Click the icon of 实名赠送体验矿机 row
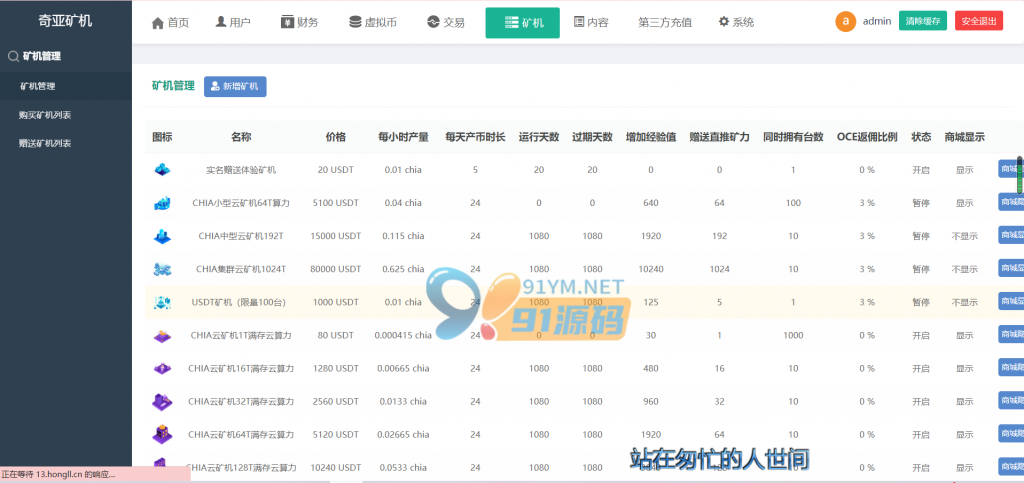Screen dimensions: 1024x483 (162, 170)
